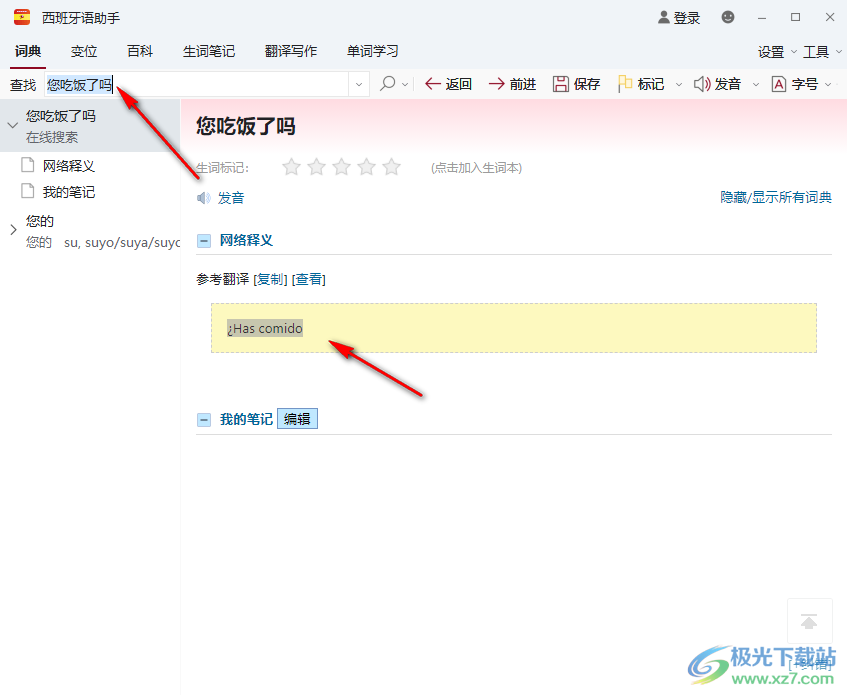Open the 发音 dropdown arrow
Viewport: 847px width, 695px height.
[x=756, y=85]
